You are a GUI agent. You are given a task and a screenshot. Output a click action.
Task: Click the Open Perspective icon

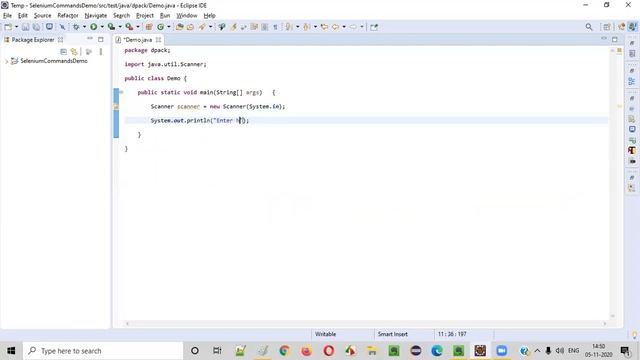[x=607, y=27]
